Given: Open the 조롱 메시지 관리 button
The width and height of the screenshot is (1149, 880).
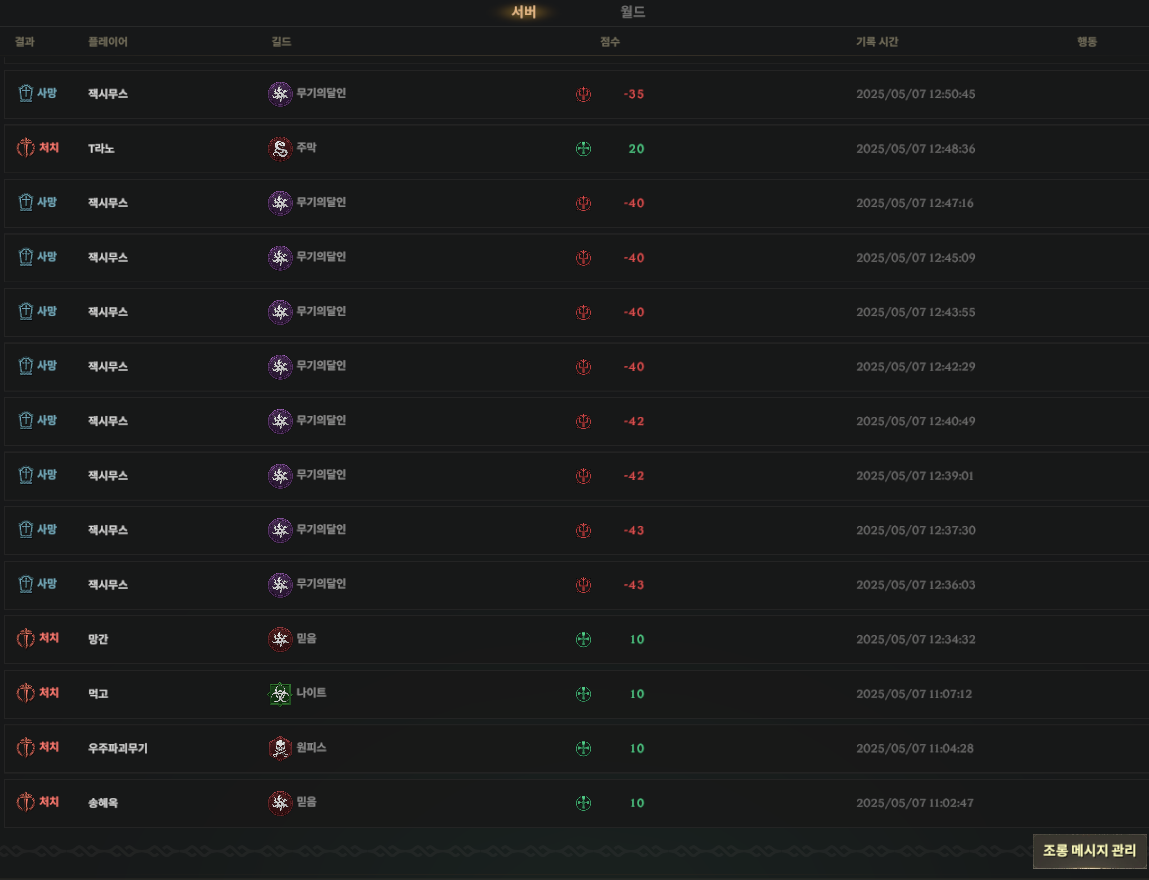Looking at the screenshot, I should pyautogui.click(x=1089, y=851).
